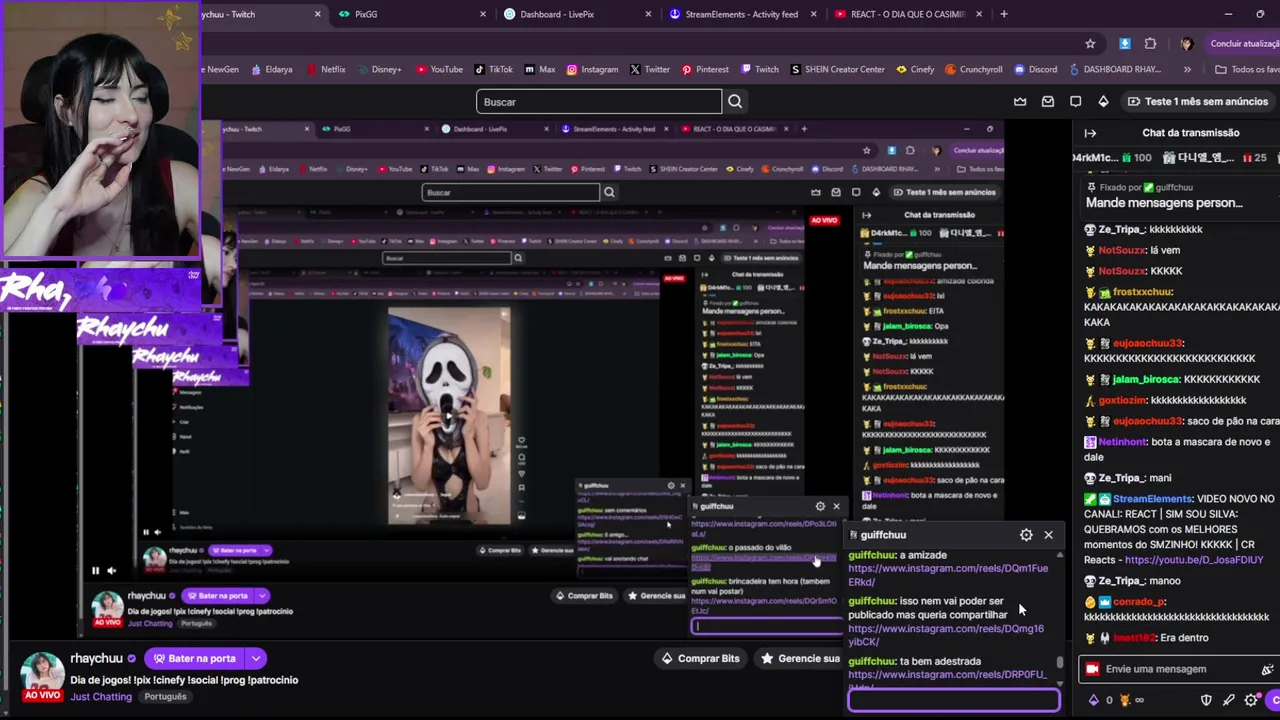Open the browser extensions puzzle icon

(1150, 44)
